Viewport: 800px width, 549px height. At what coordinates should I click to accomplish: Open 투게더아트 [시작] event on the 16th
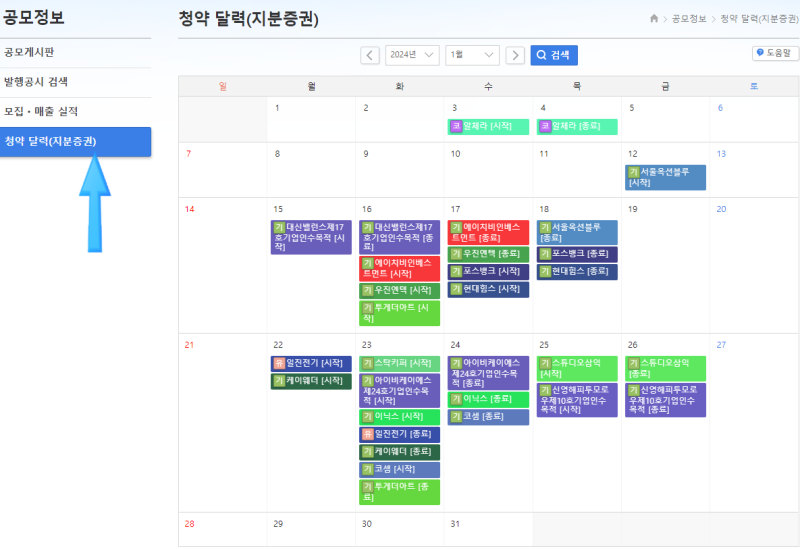click(x=399, y=313)
